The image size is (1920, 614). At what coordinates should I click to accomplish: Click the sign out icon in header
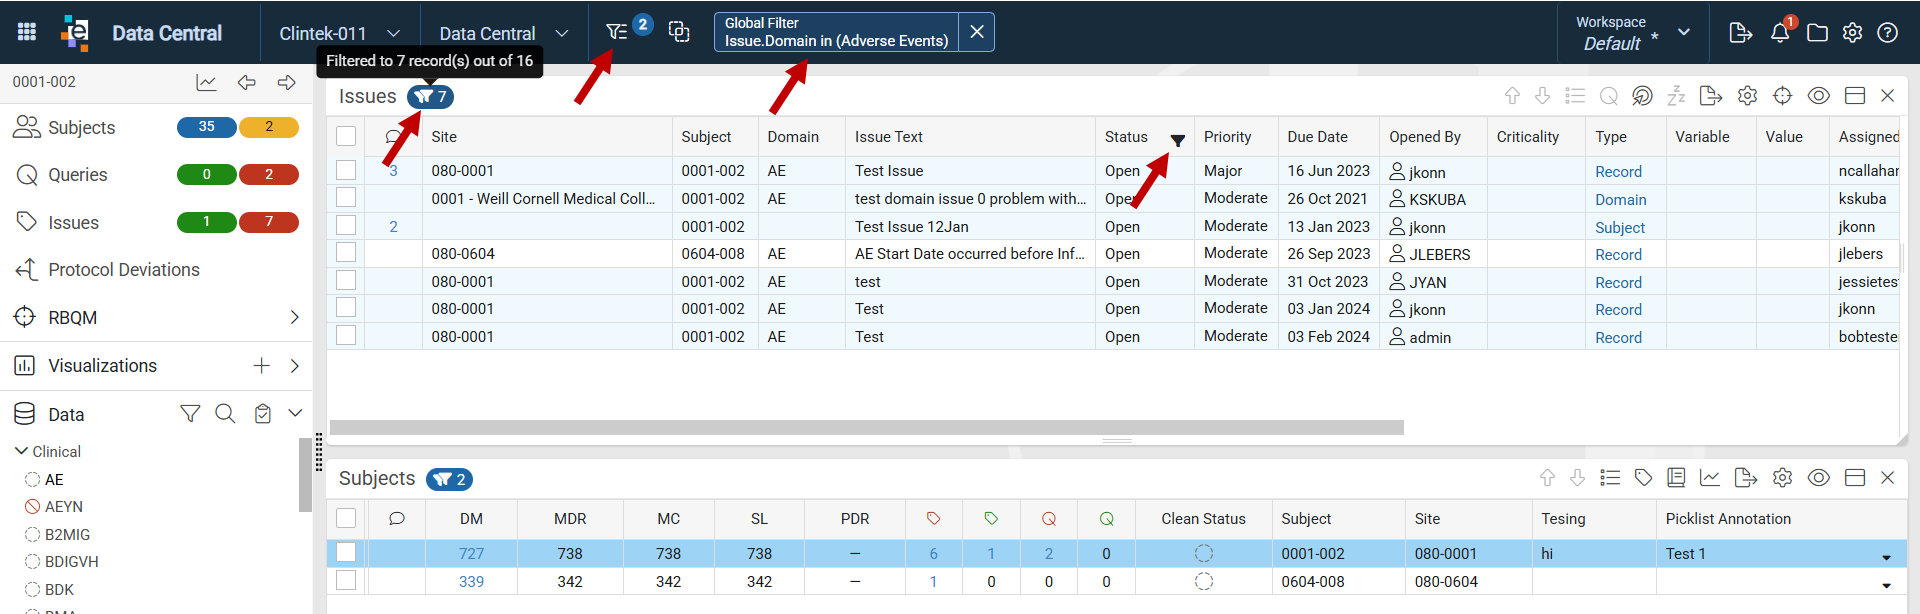(x=1740, y=33)
